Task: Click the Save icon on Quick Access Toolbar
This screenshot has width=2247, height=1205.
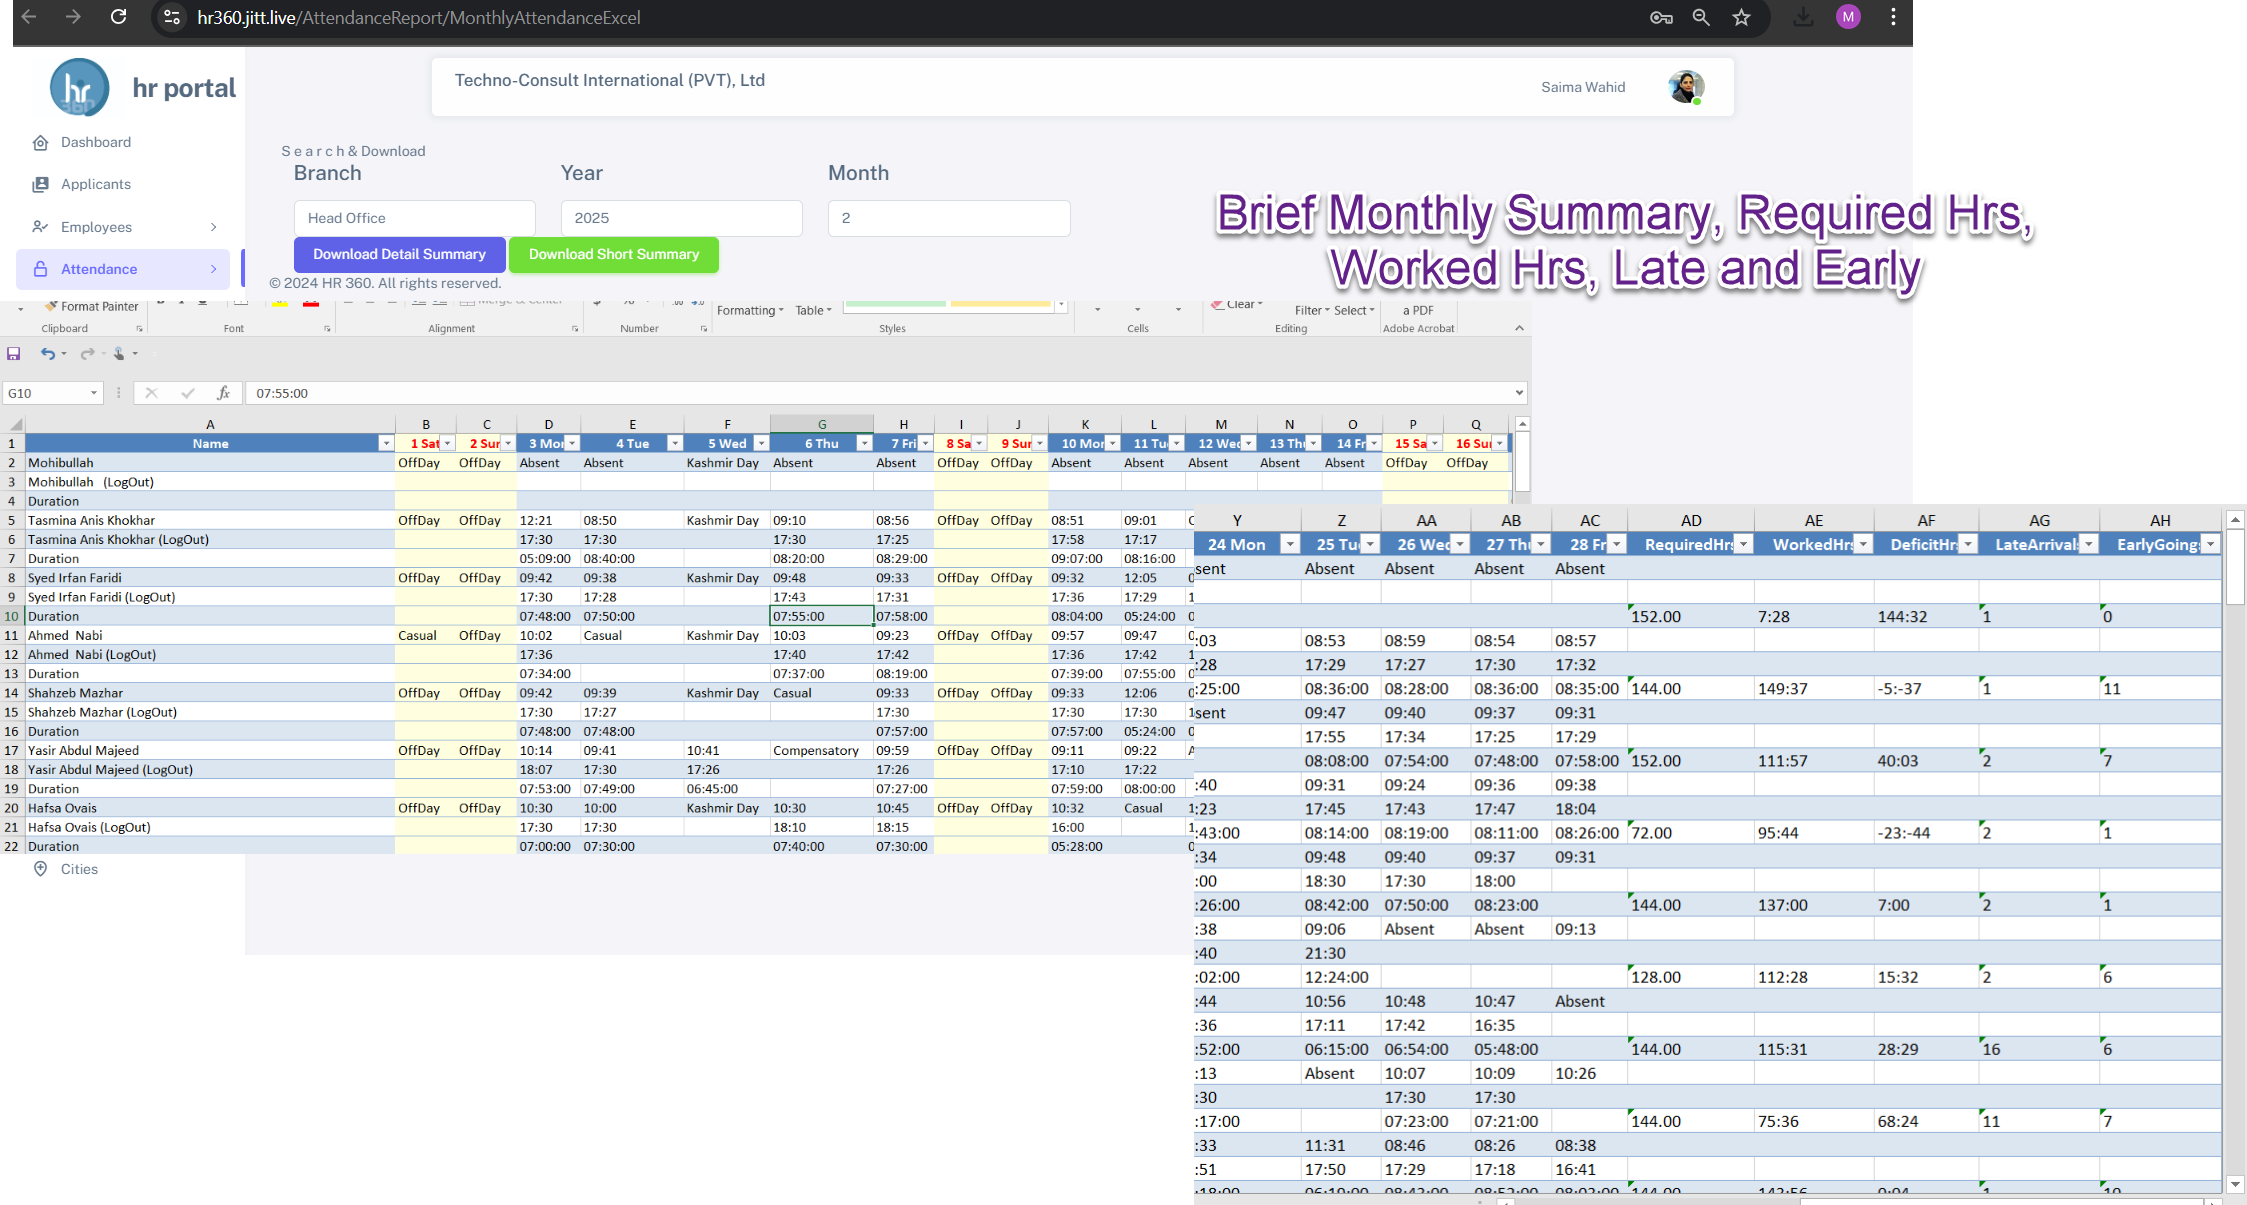Action: [x=14, y=353]
